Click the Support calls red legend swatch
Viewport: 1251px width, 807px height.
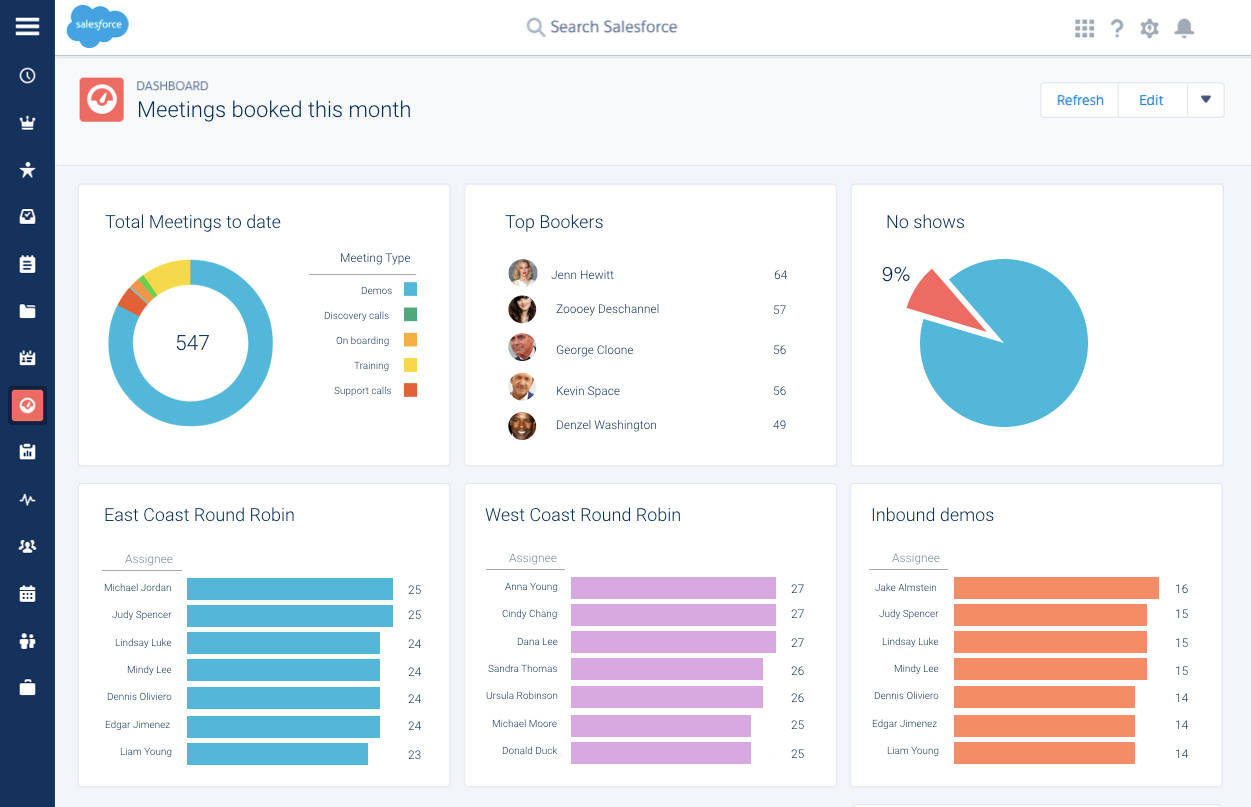[410, 390]
